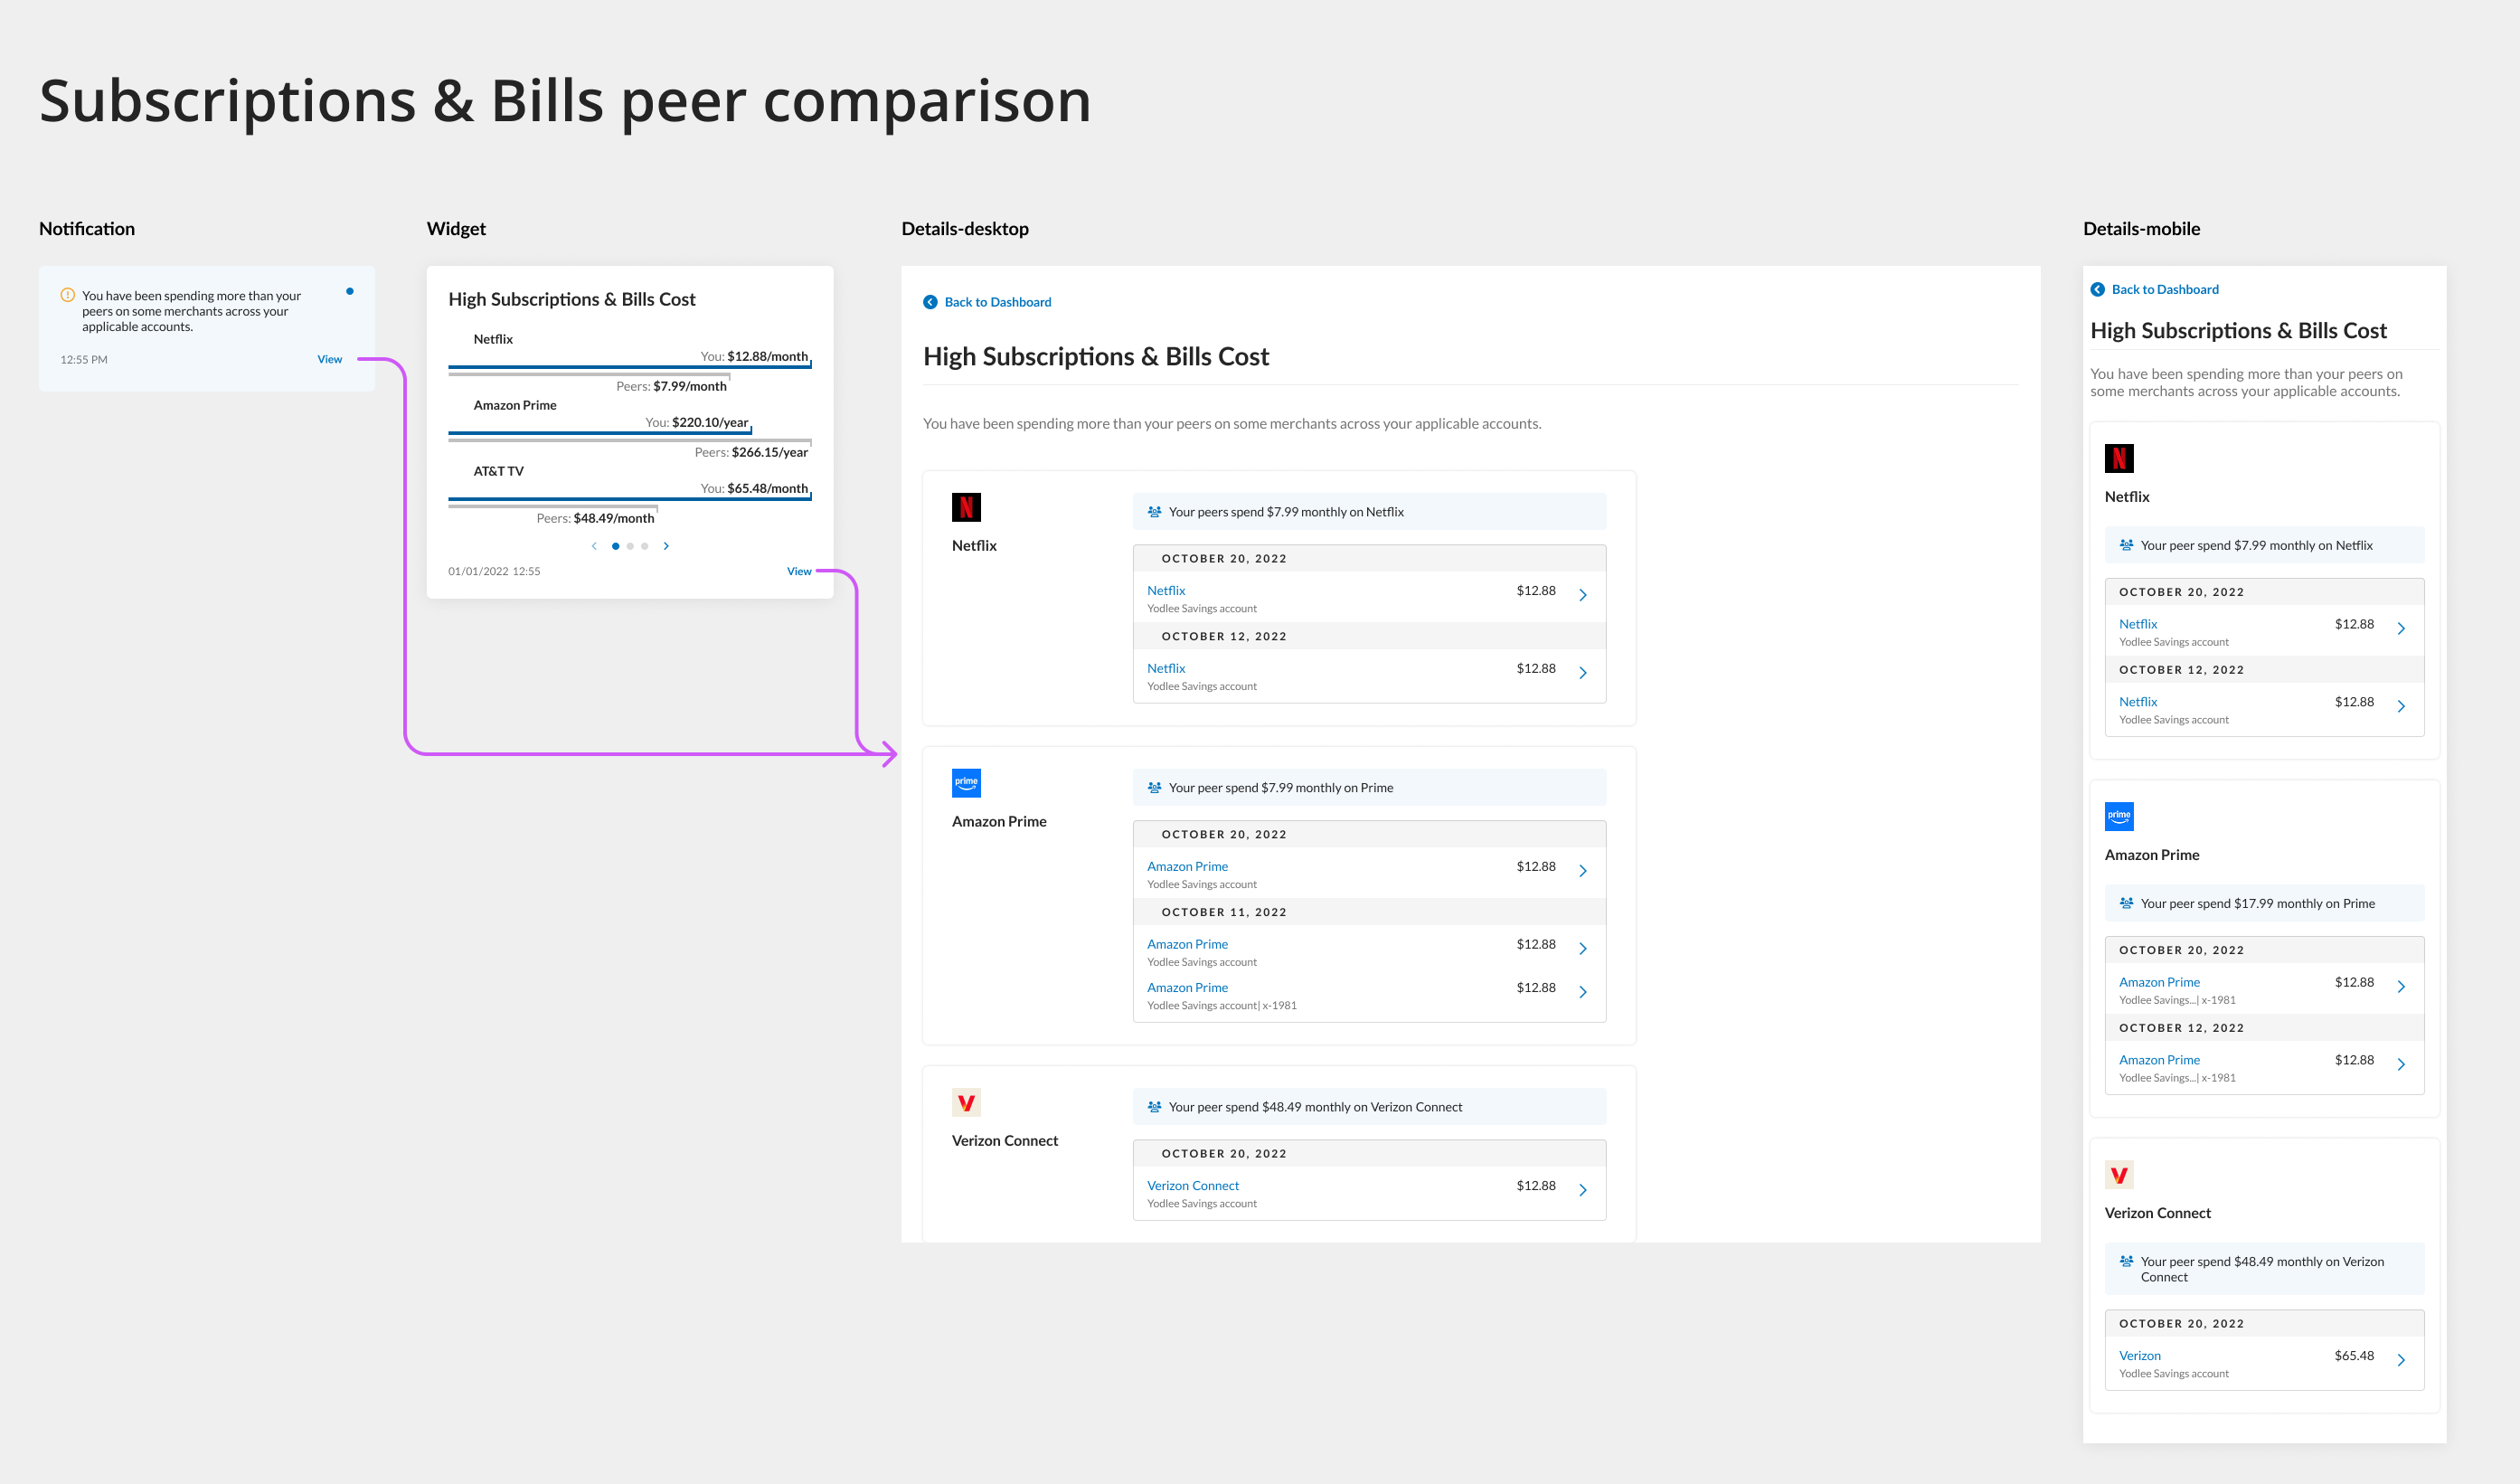This screenshot has width=2520, height=1484.
Task: Expand desktop Amazon Prime October 11 first chevron
Action: 1583,949
